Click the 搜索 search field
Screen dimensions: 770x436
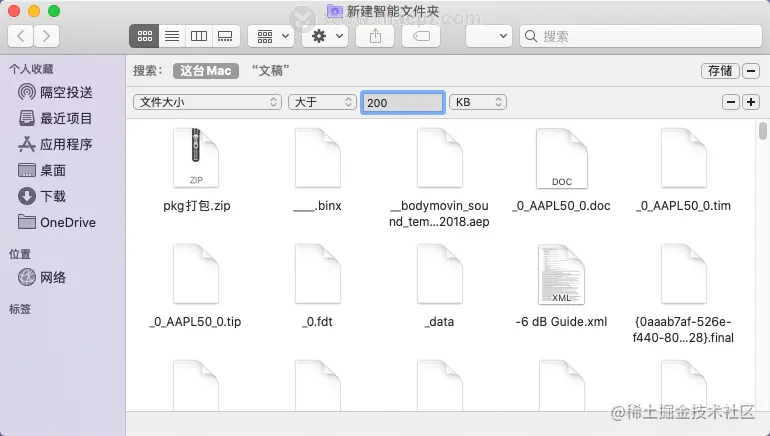pos(640,36)
